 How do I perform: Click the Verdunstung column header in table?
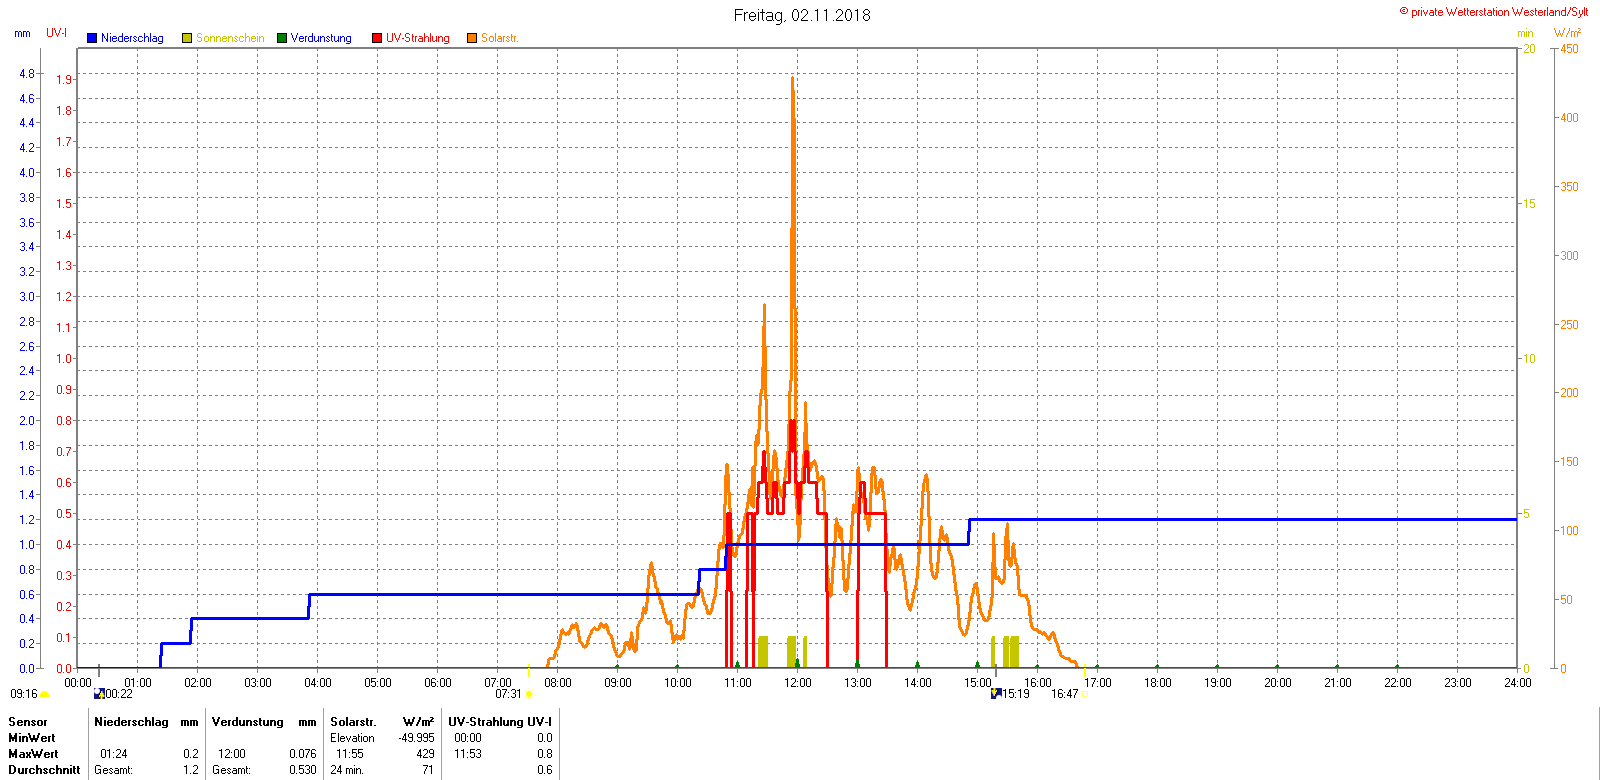point(248,722)
